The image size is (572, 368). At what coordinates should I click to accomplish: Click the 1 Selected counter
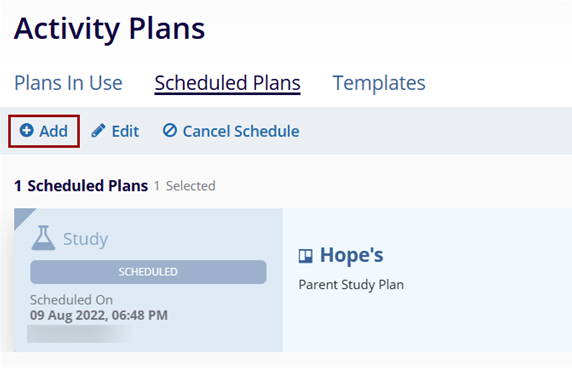coord(185,186)
